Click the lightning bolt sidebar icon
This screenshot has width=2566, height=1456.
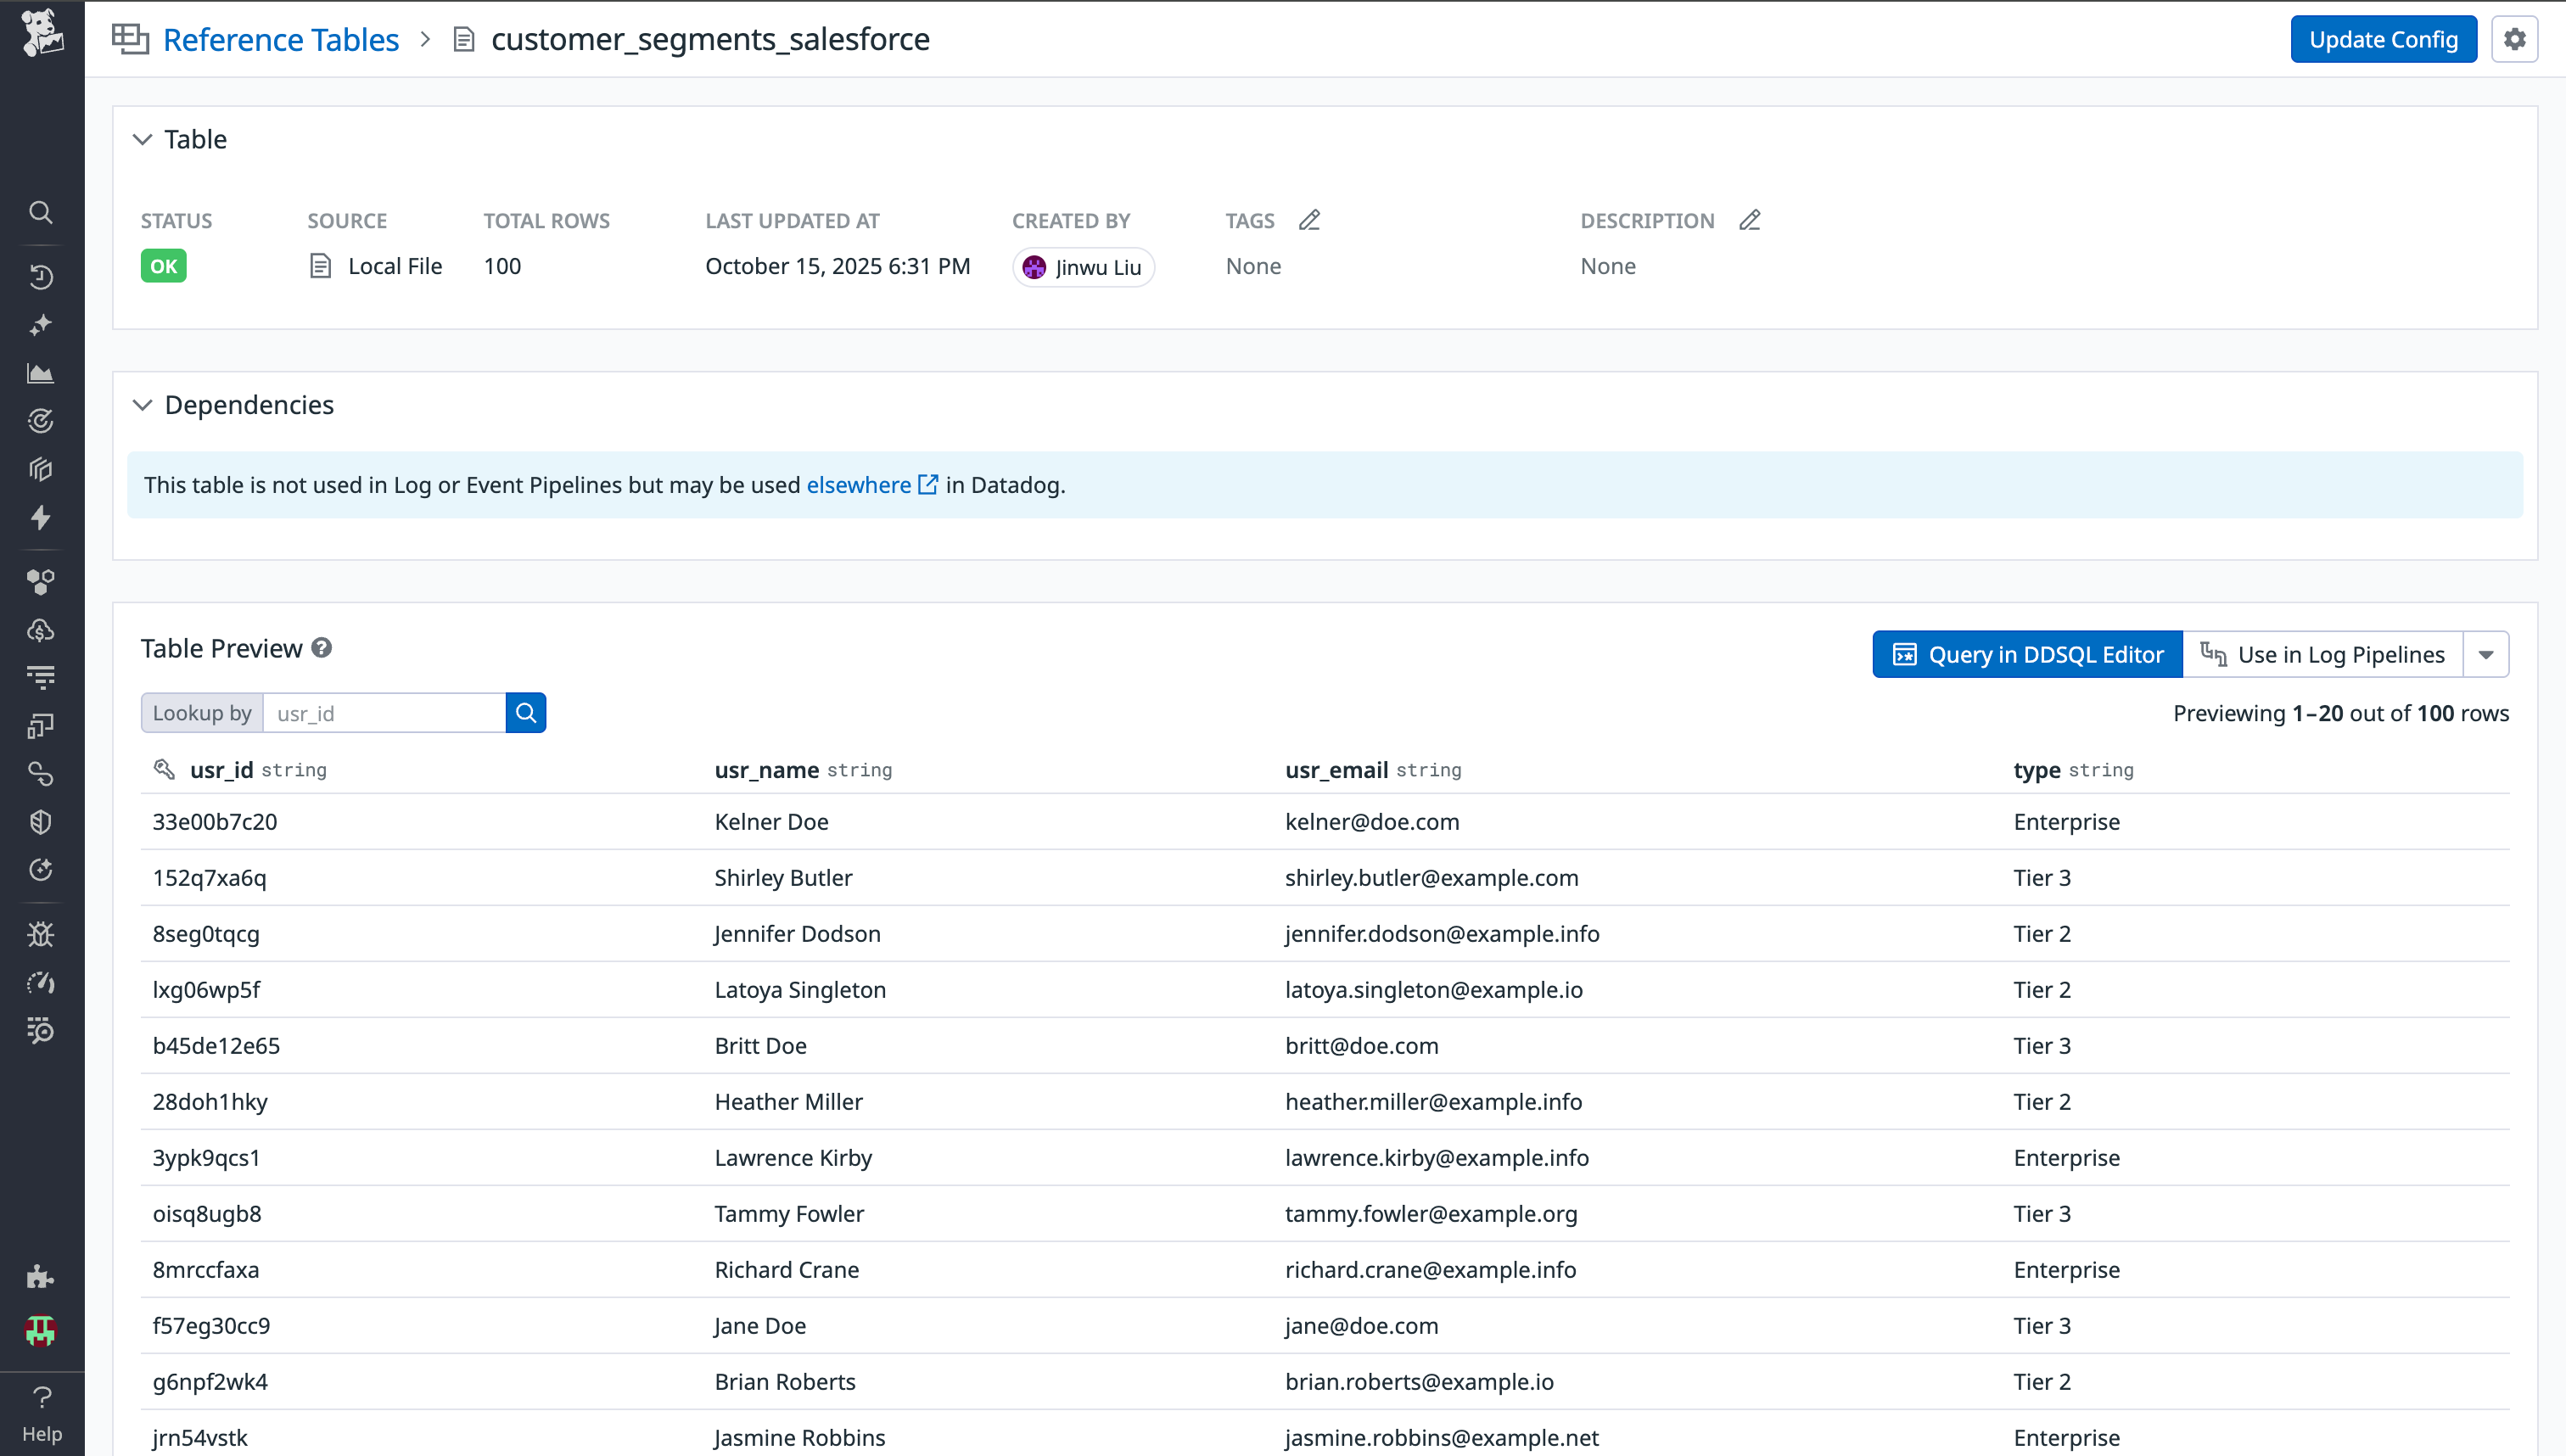click(41, 518)
